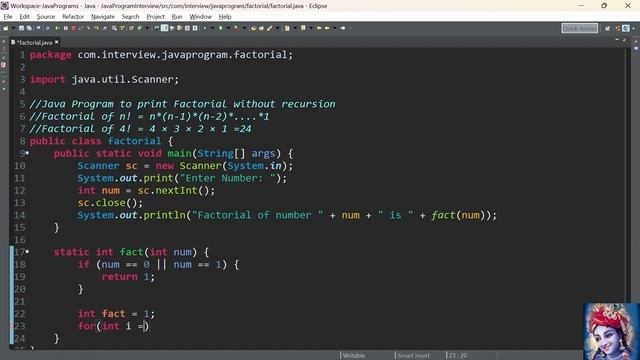Click the External Tools run icon
The height and width of the screenshot is (360, 640).
[237, 28]
